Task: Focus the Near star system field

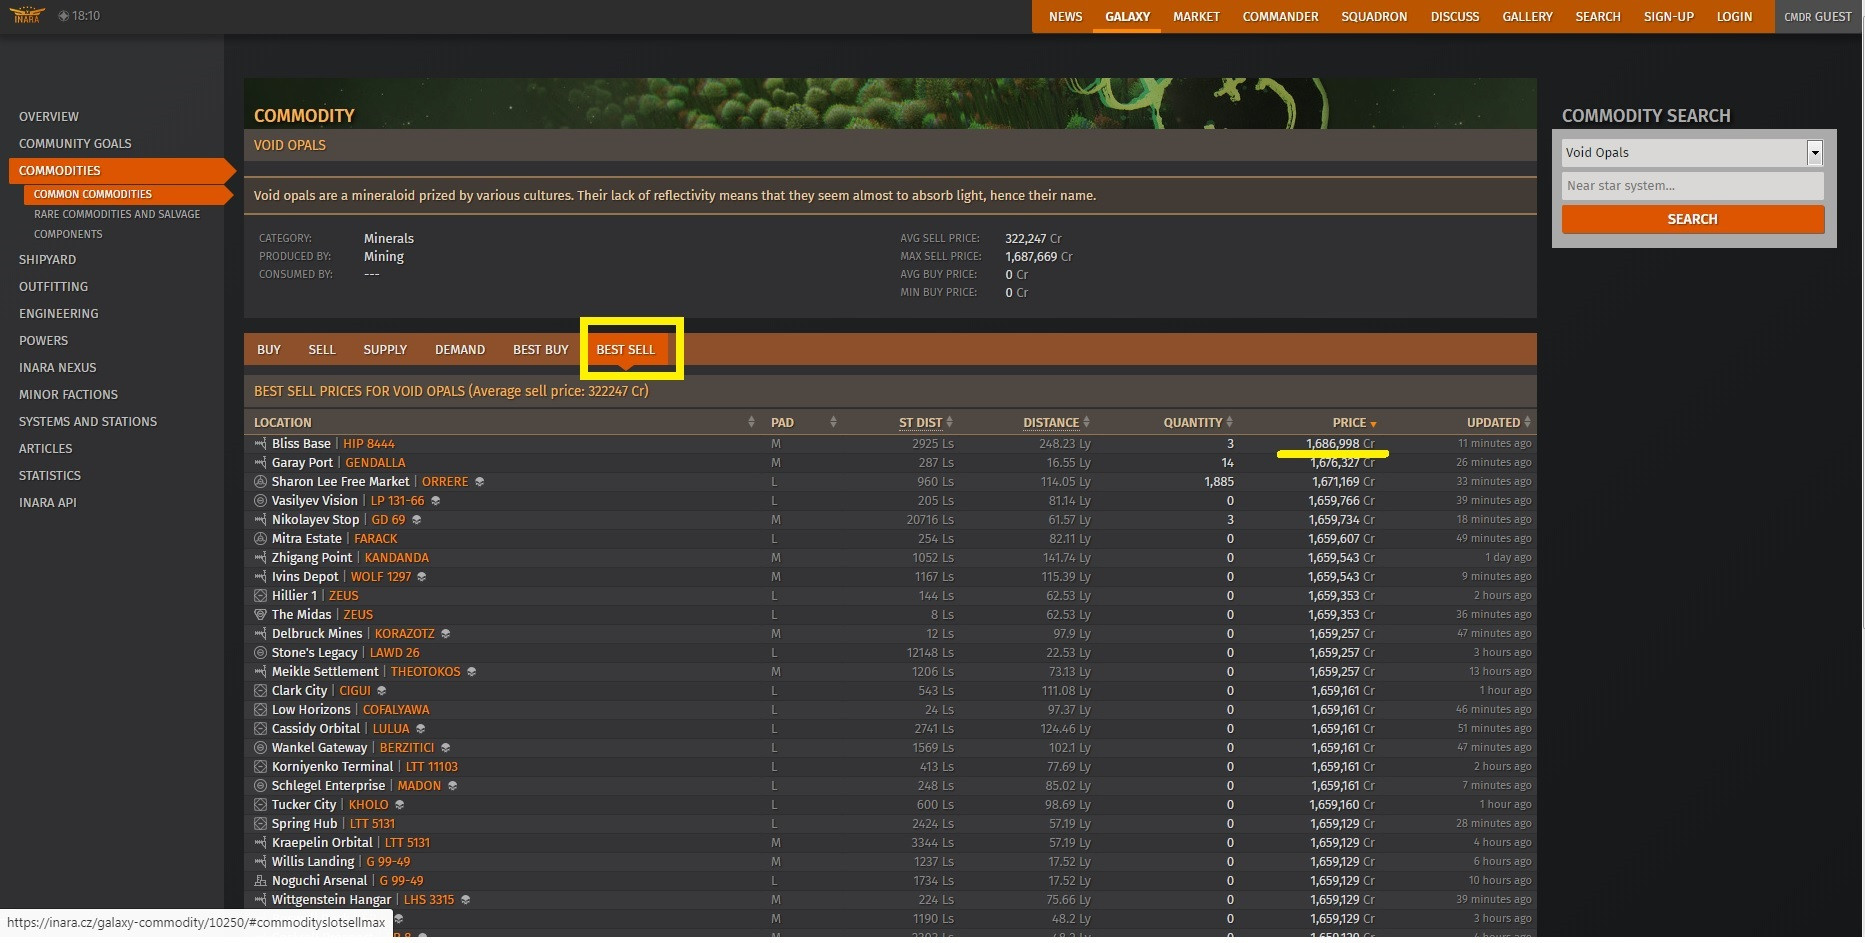Action: pos(1693,186)
